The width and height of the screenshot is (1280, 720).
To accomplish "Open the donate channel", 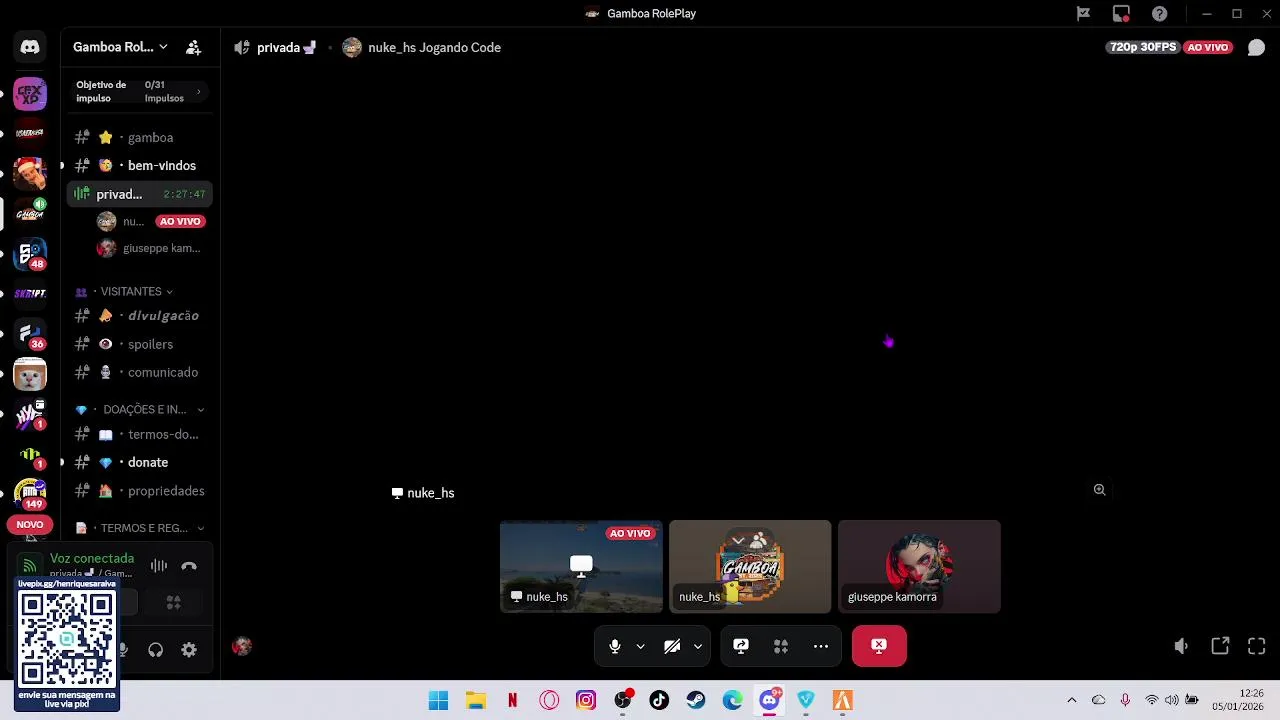I will click(139, 462).
